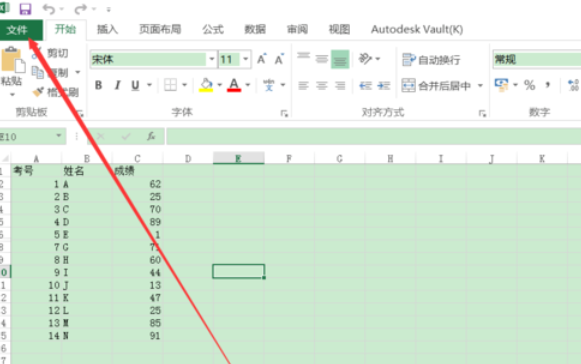Open the 常规 number format dropdown
Screen dimensions: 581x364
(537, 59)
